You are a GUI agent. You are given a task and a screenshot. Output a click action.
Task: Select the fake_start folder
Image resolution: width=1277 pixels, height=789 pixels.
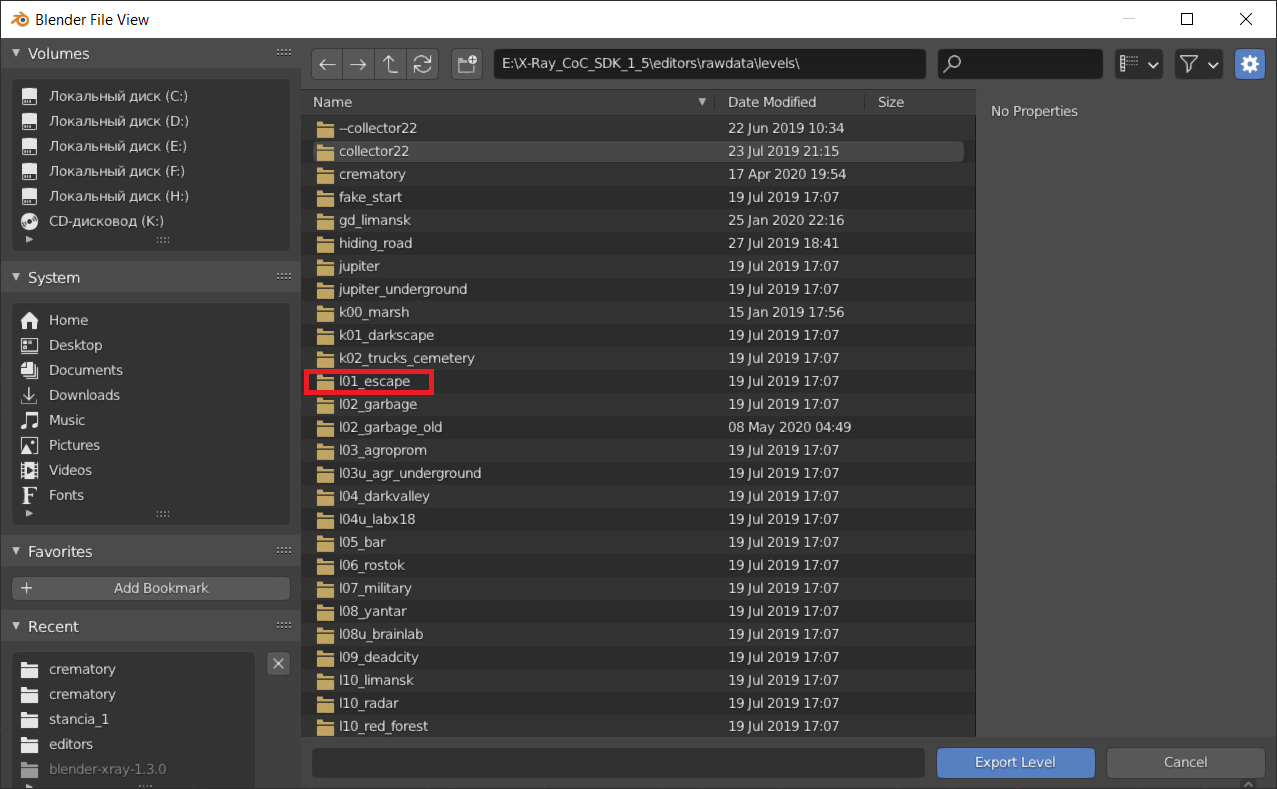tap(638, 197)
